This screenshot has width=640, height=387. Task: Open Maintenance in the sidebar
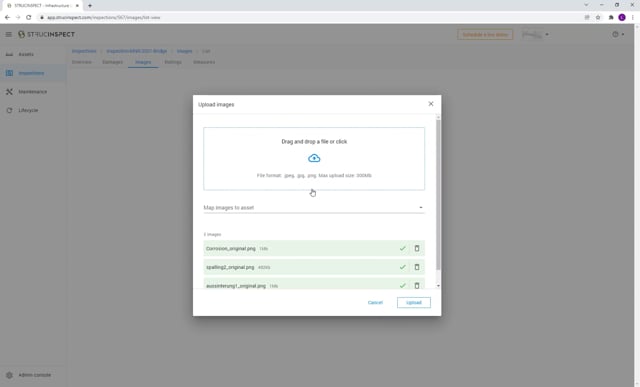pos(33,92)
